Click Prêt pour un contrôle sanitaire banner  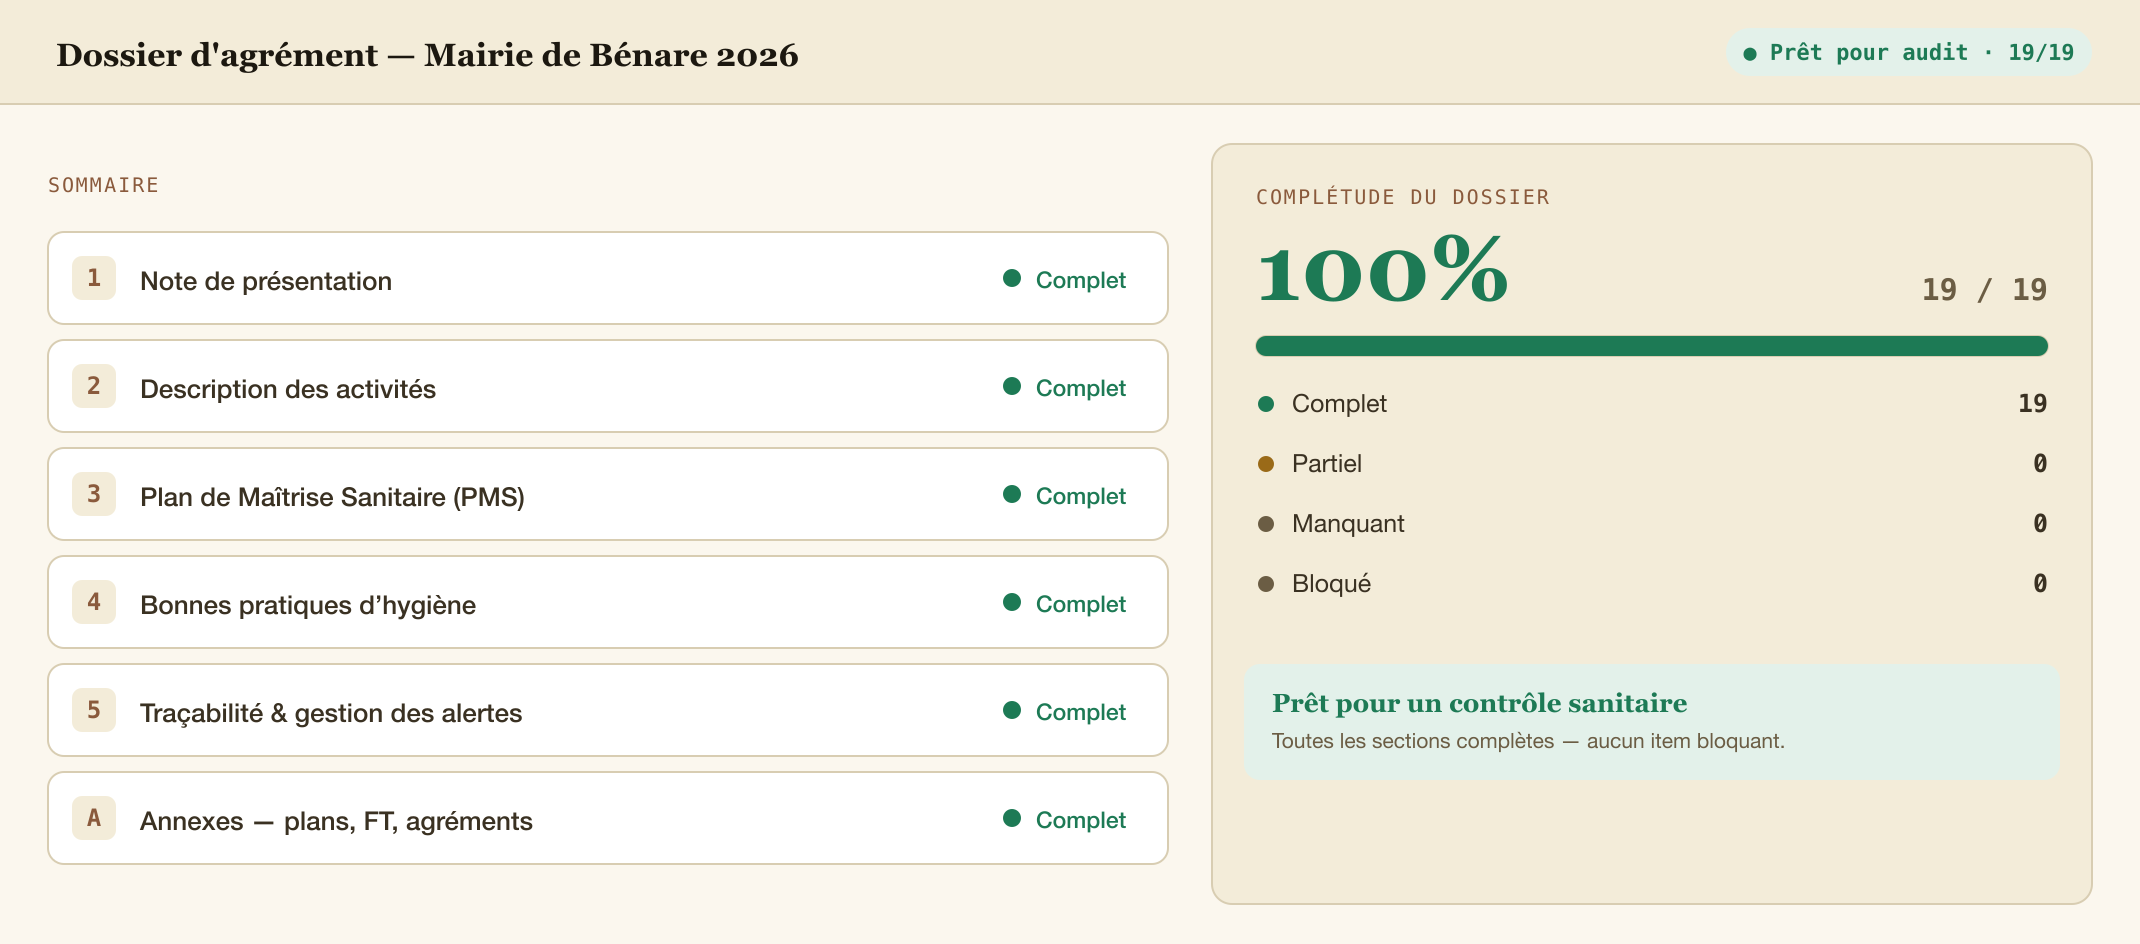[x=1652, y=722]
